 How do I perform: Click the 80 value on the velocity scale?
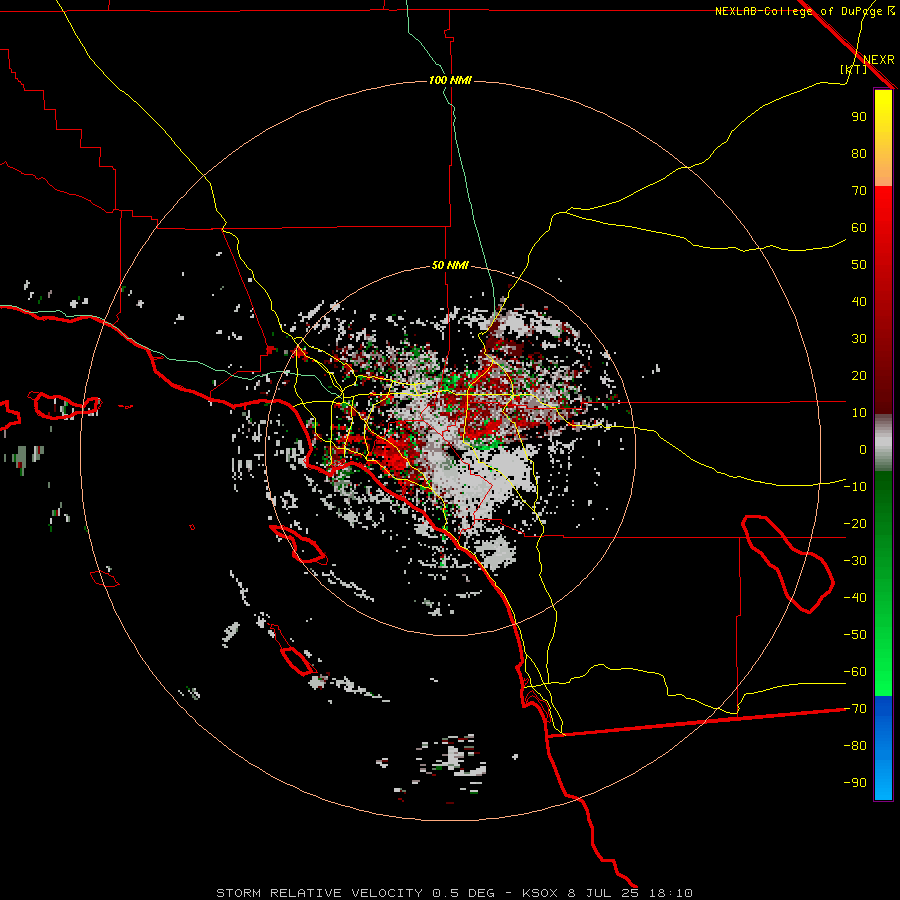[x=859, y=153]
